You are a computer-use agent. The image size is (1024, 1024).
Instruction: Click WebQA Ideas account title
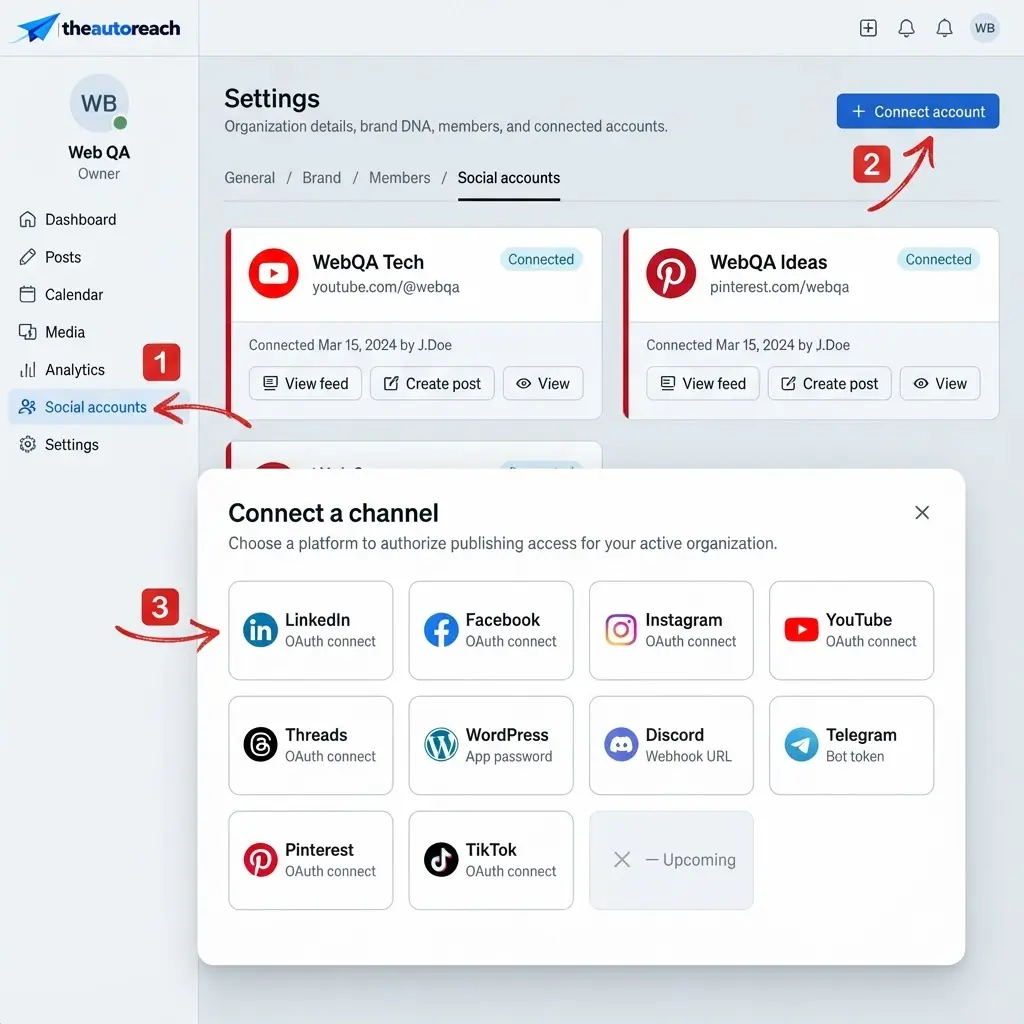[769, 262]
